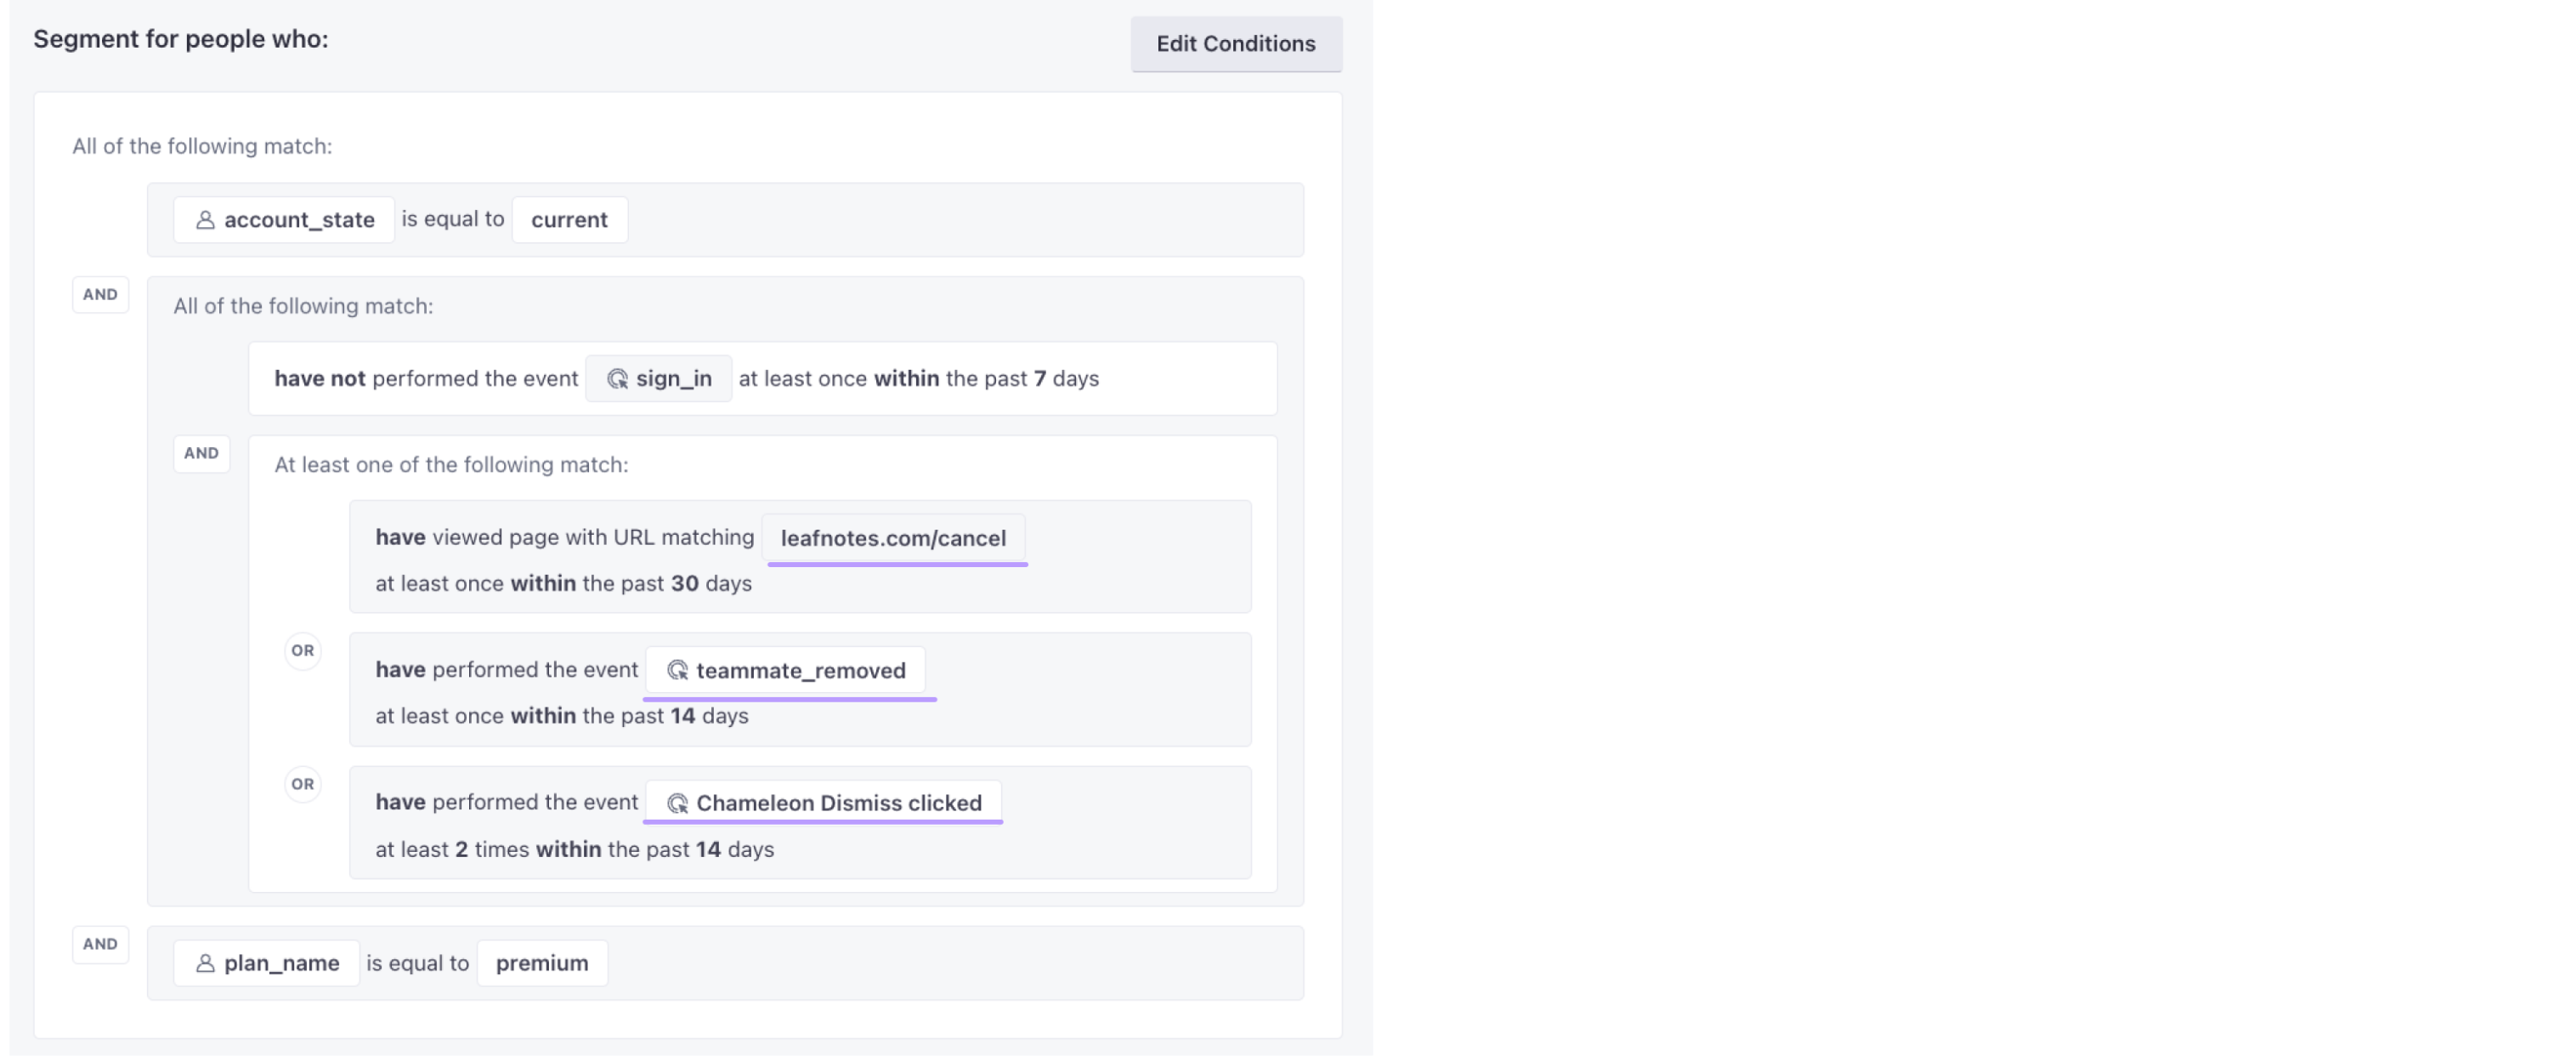This screenshot has width=2576, height=1056.
Task: Click 'have not performed the event' text
Action: 426,379
